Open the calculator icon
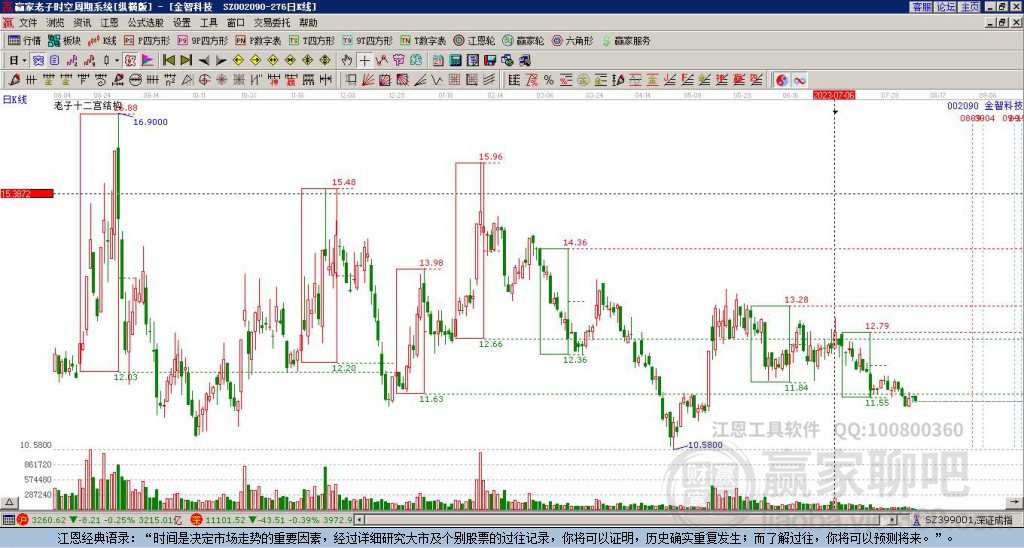 tap(455, 61)
